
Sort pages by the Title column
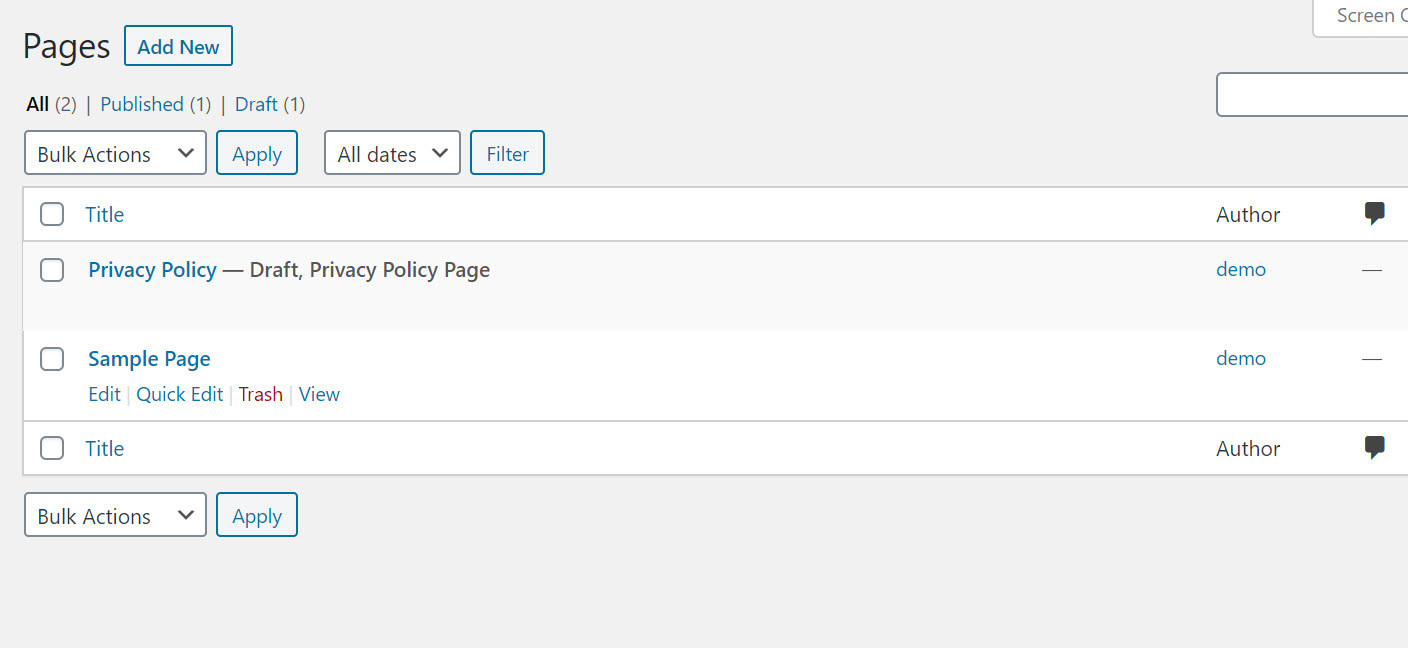(104, 213)
